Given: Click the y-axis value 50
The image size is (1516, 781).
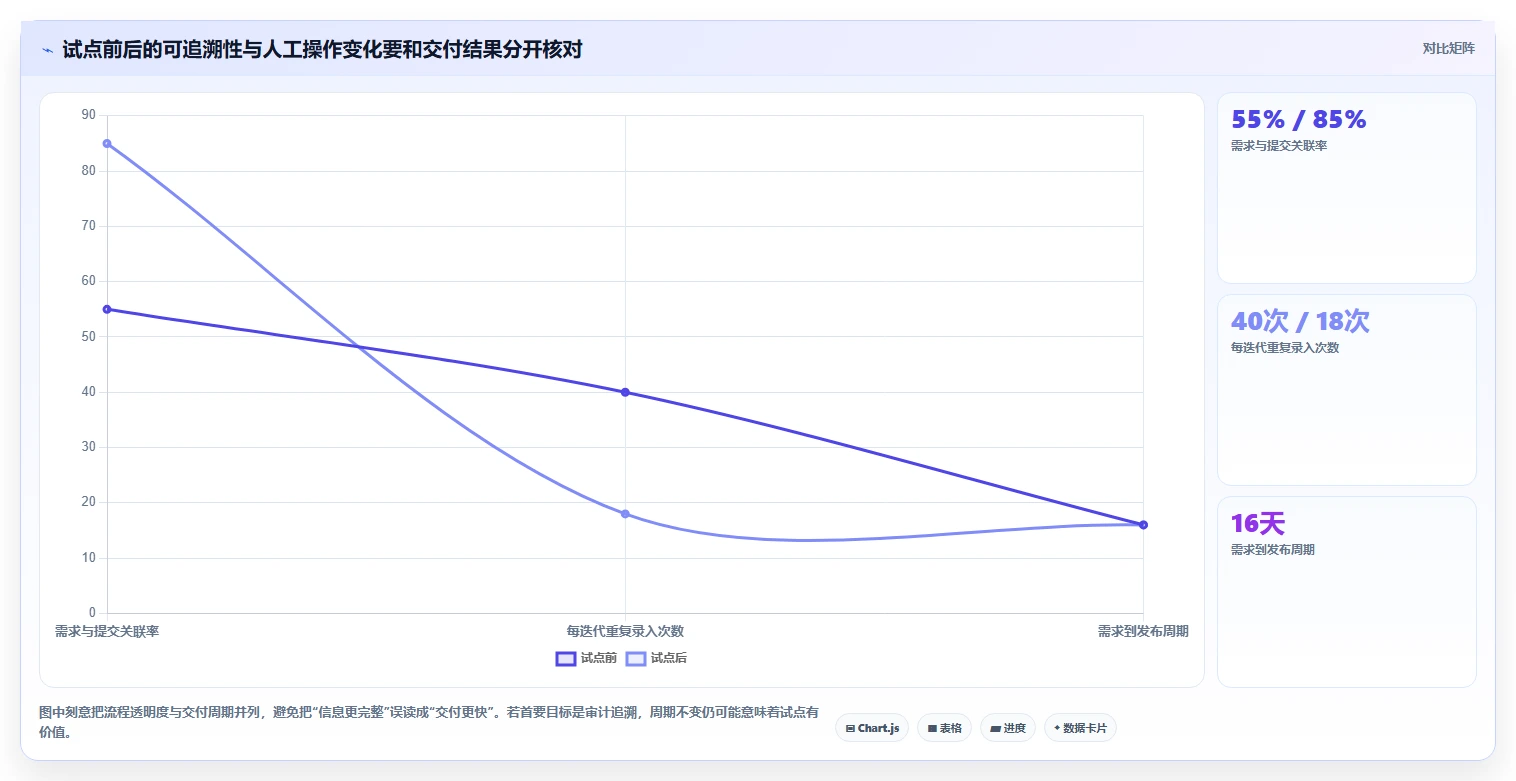Looking at the screenshot, I should pyautogui.click(x=89, y=336).
